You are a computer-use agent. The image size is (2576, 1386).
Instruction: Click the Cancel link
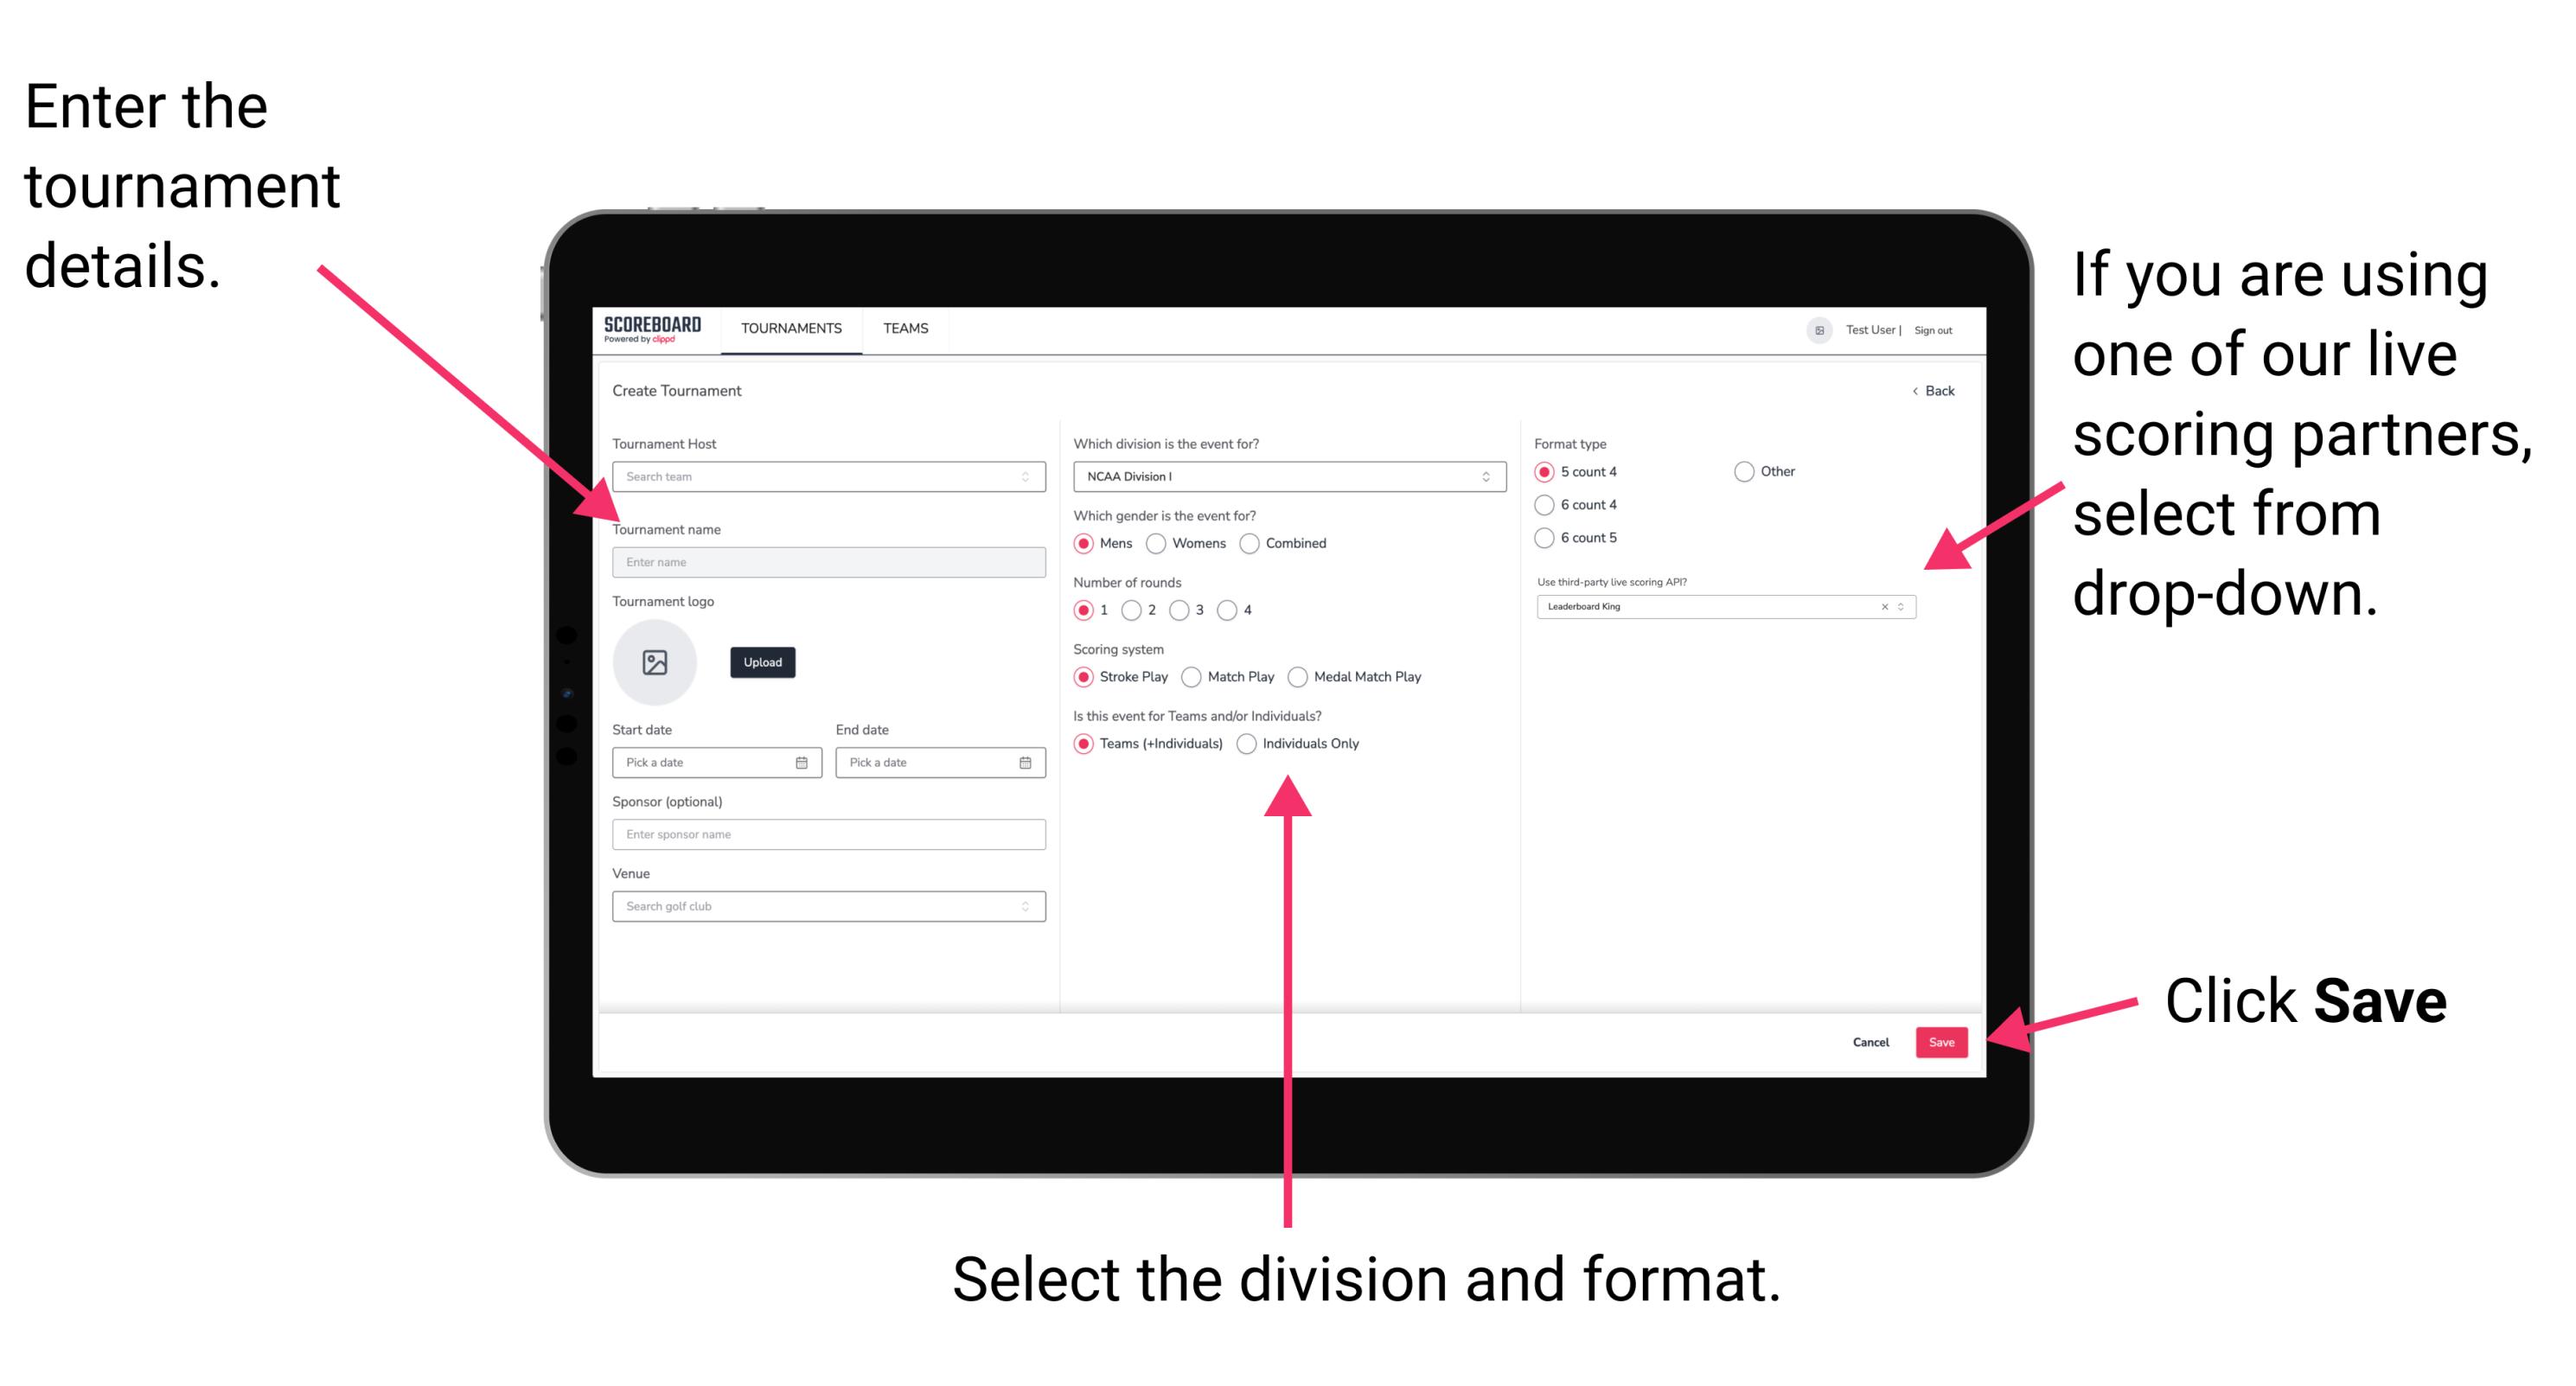(x=1871, y=1041)
